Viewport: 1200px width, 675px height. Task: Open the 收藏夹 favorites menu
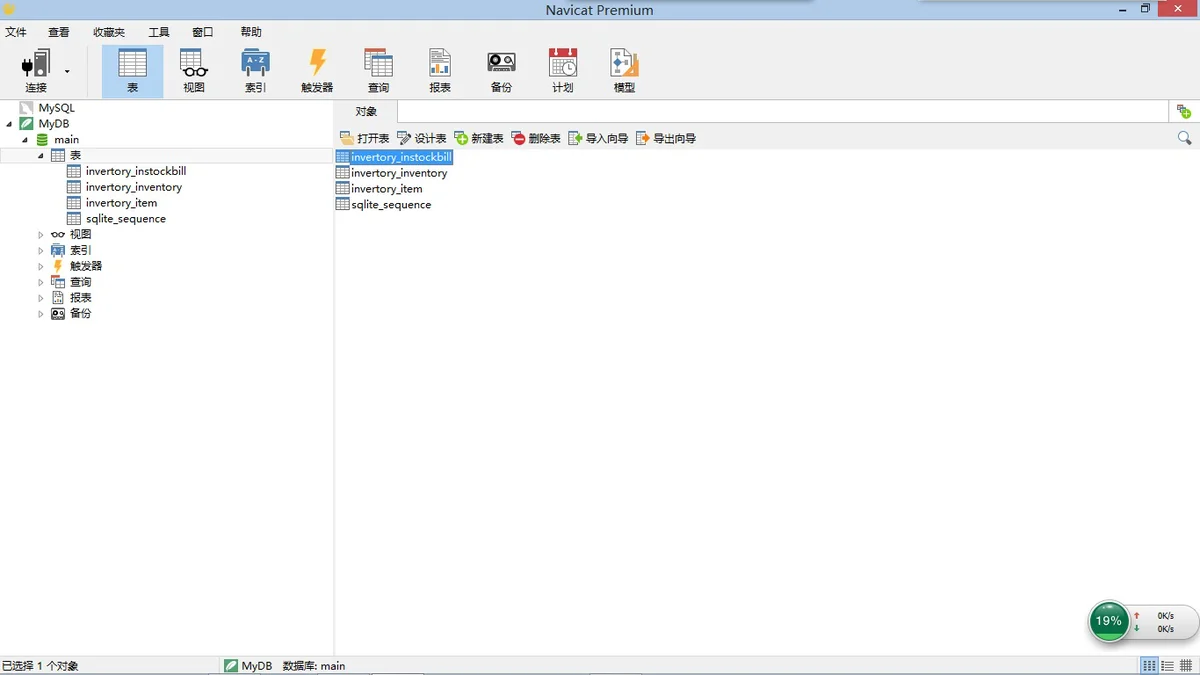tap(109, 32)
